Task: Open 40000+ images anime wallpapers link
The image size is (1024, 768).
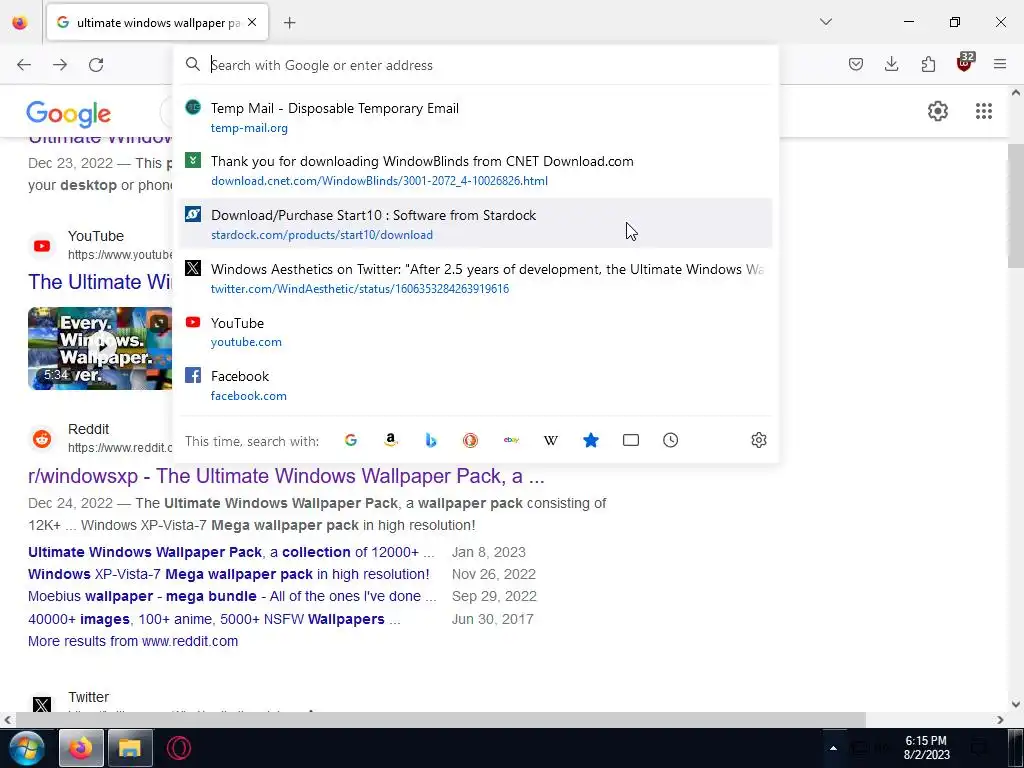Action: click(x=214, y=618)
